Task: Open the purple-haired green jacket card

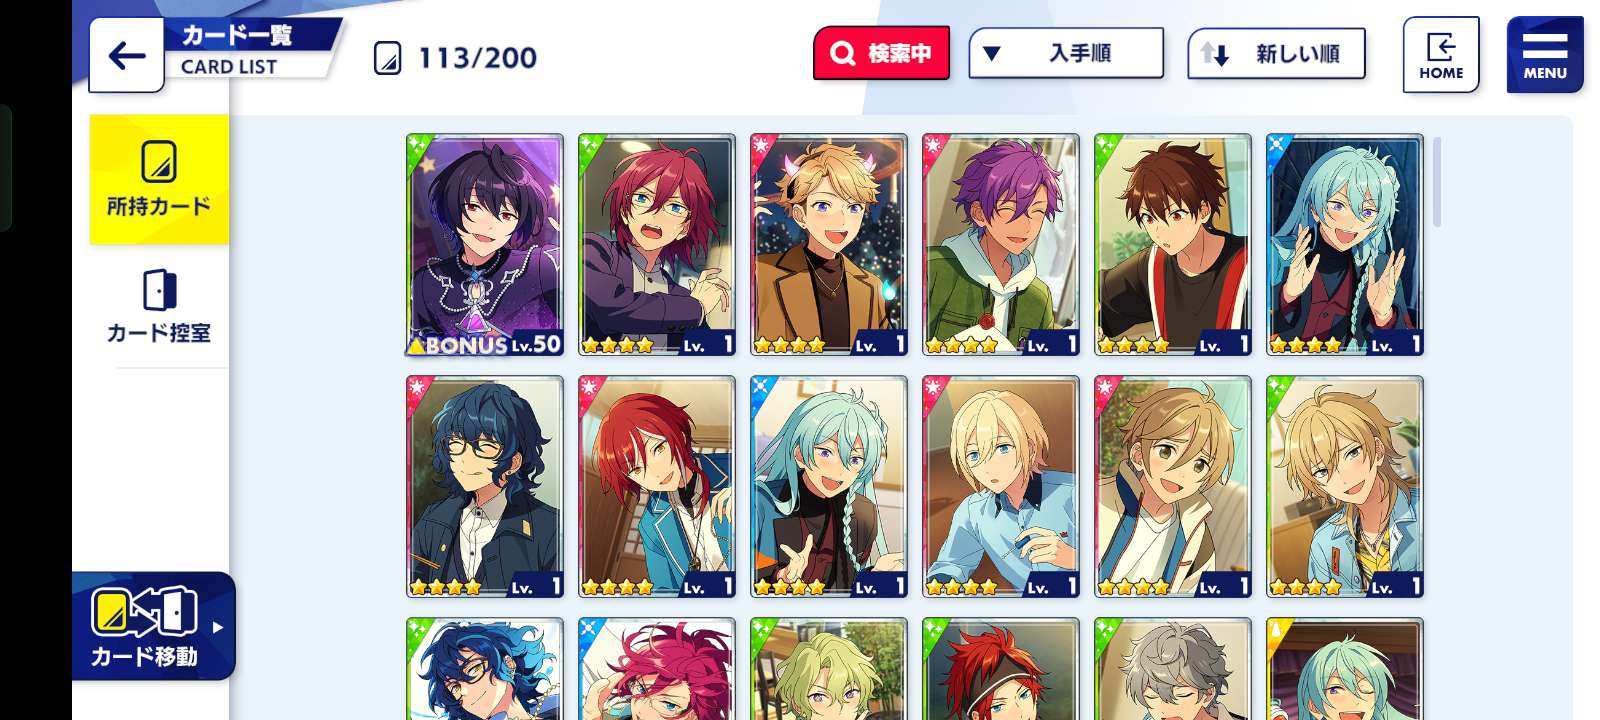Action: point(1001,245)
